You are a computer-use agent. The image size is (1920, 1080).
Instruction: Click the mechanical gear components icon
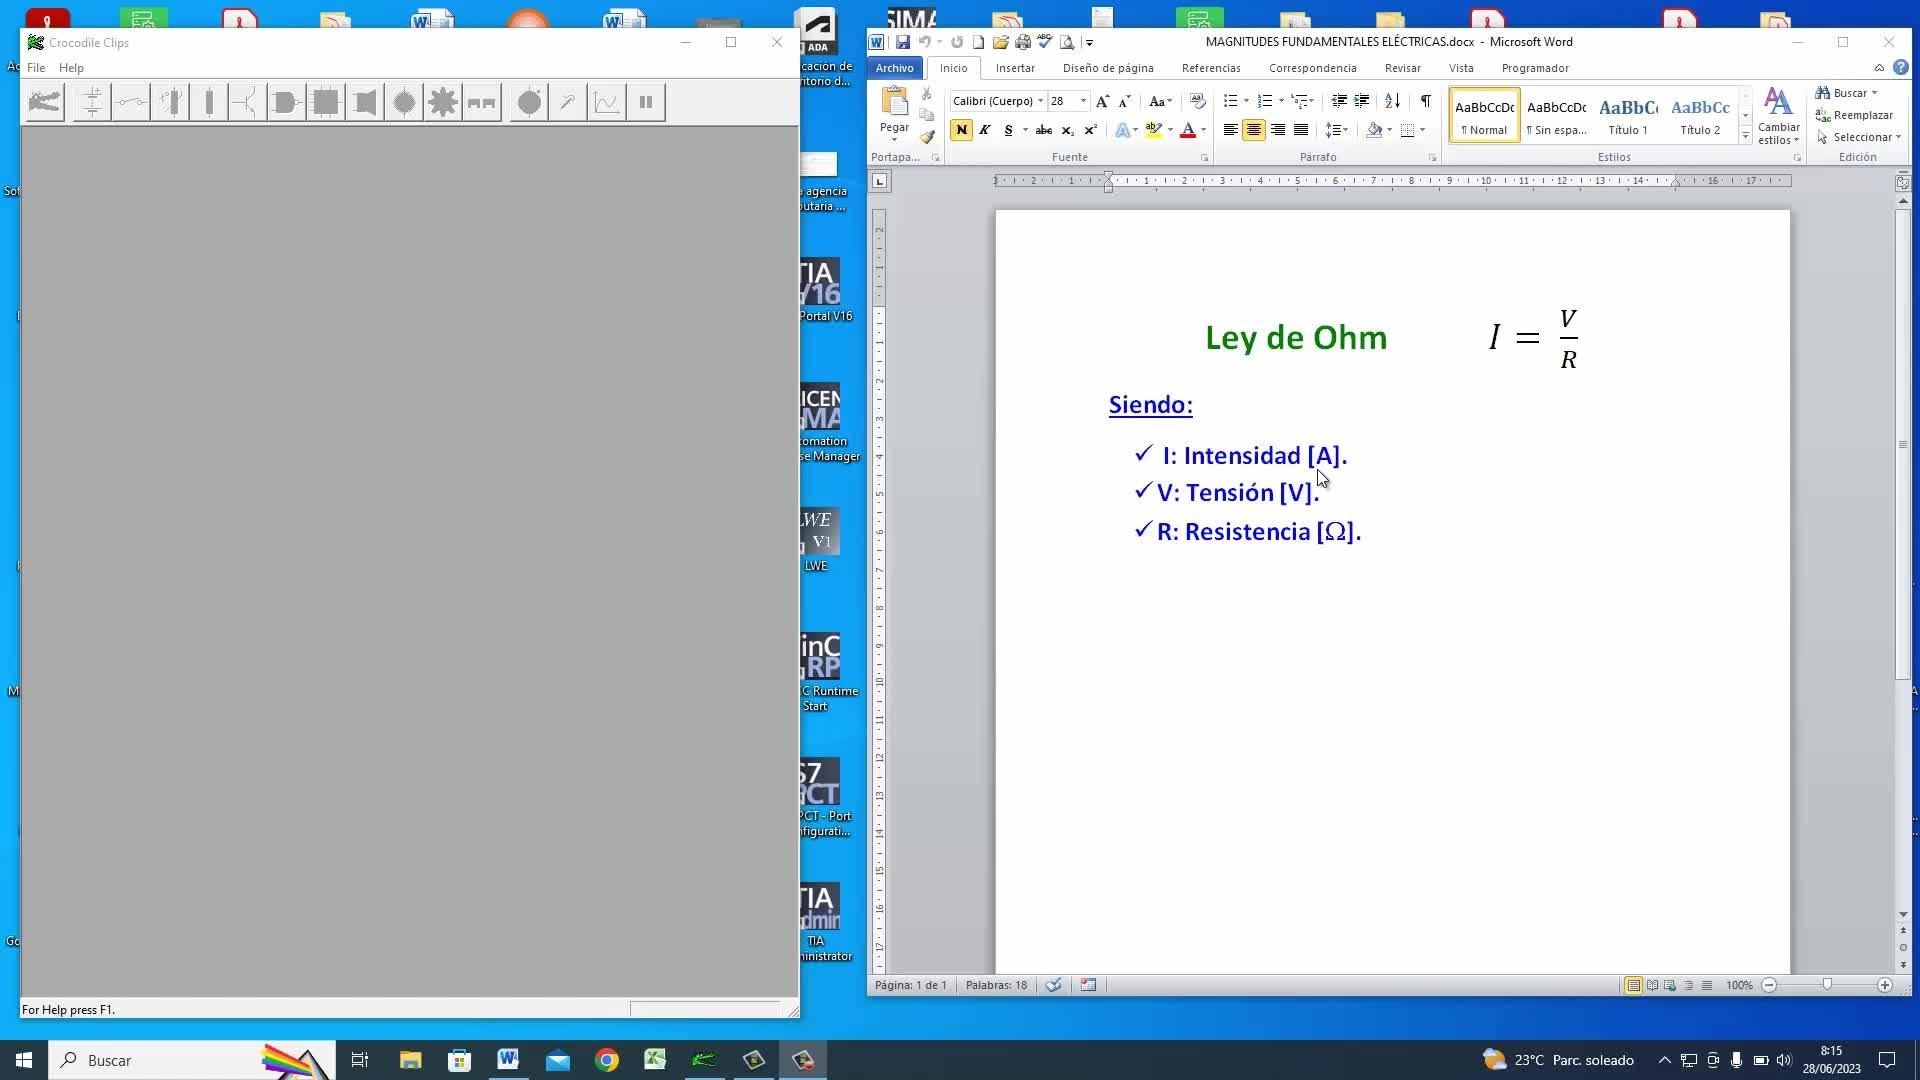(x=442, y=102)
